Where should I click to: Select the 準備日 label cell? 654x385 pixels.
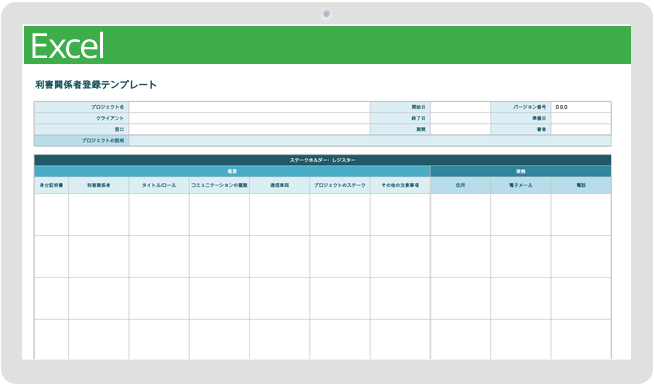tap(521, 118)
